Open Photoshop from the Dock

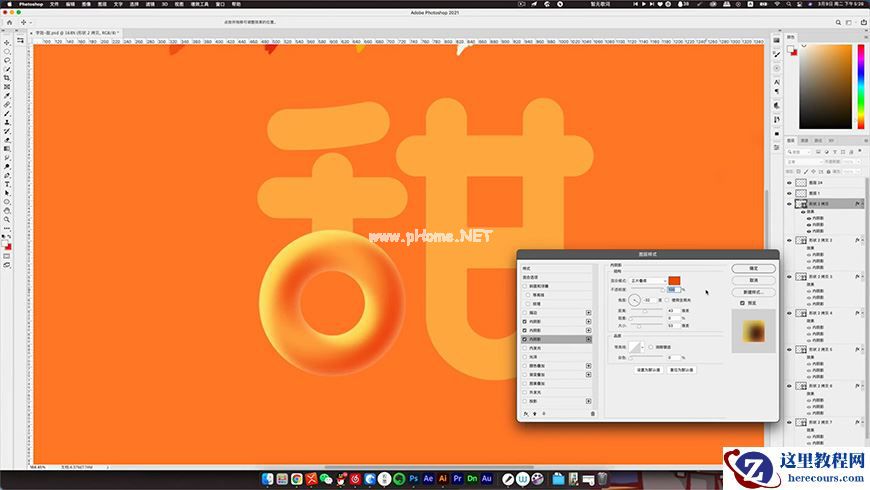coord(413,478)
